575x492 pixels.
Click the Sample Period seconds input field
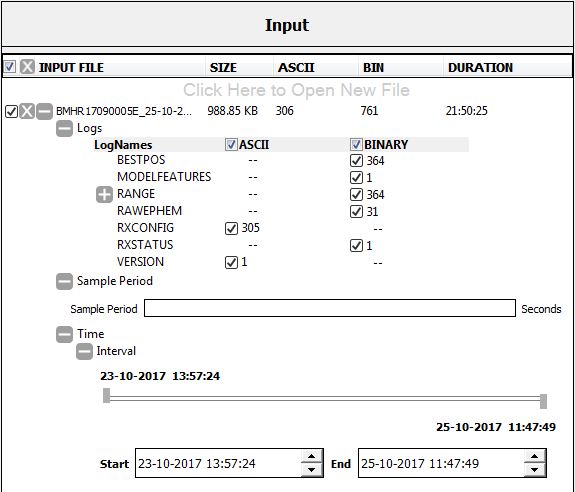pyautogui.click(x=330, y=308)
